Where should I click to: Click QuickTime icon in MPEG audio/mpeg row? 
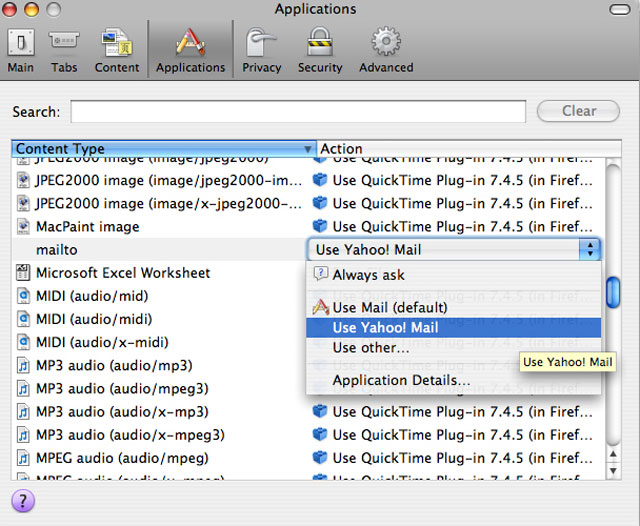tap(320, 457)
